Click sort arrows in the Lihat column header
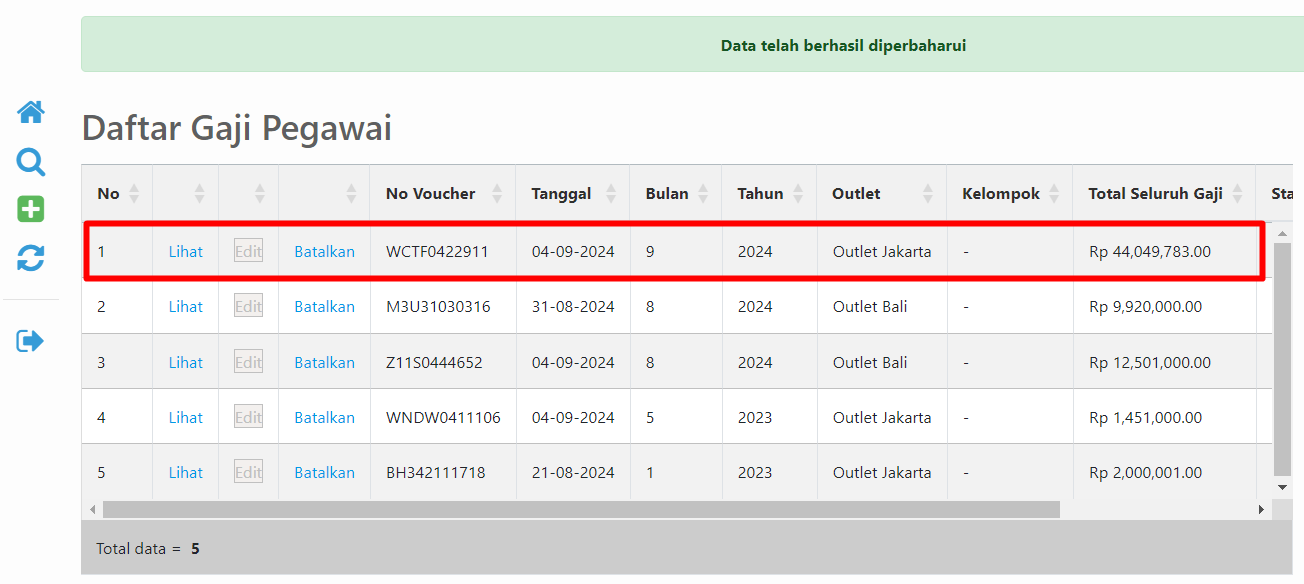This screenshot has width=1304, height=584. pos(199,194)
